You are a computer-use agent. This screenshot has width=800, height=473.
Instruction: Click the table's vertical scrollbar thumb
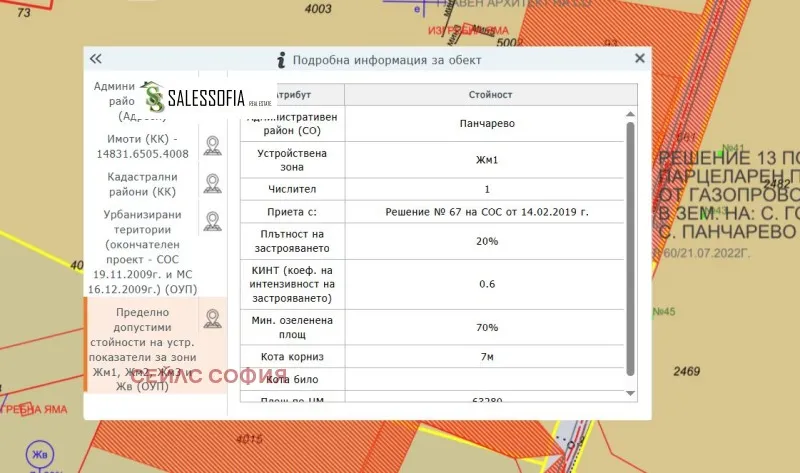point(630,245)
